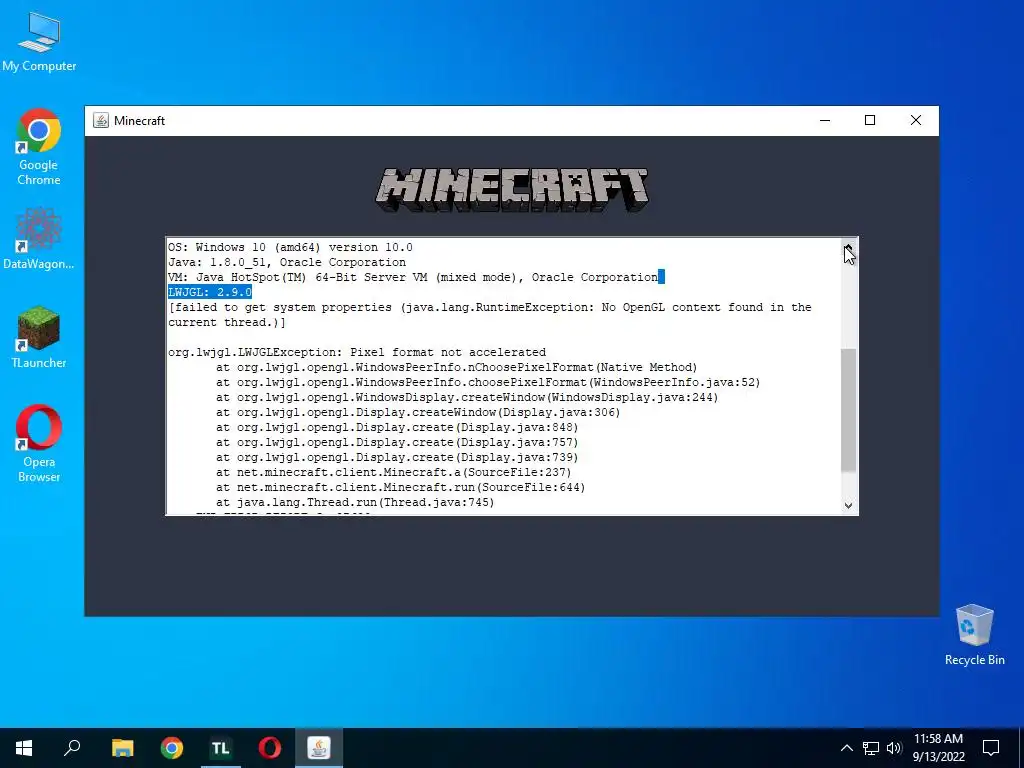Image resolution: width=1024 pixels, height=768 pixels.
Task: Click the Minecraft window Java icon
Action: (x=101, y=121)
